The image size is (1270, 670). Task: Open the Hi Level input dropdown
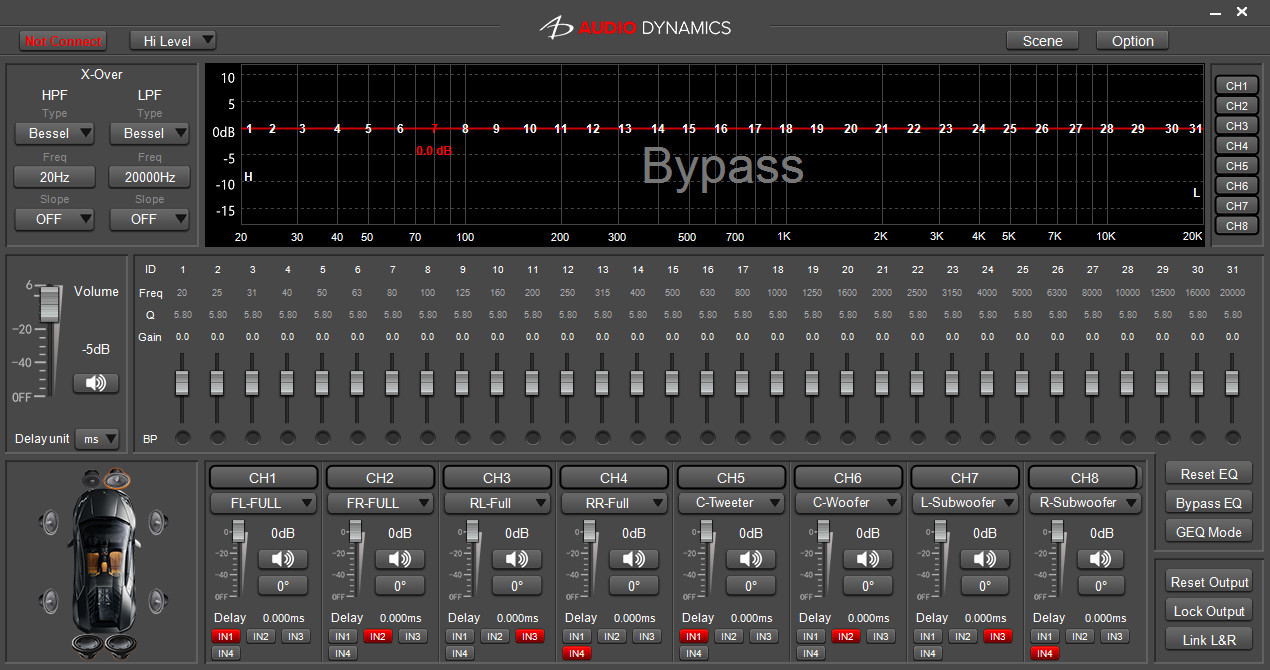point(173,41)
